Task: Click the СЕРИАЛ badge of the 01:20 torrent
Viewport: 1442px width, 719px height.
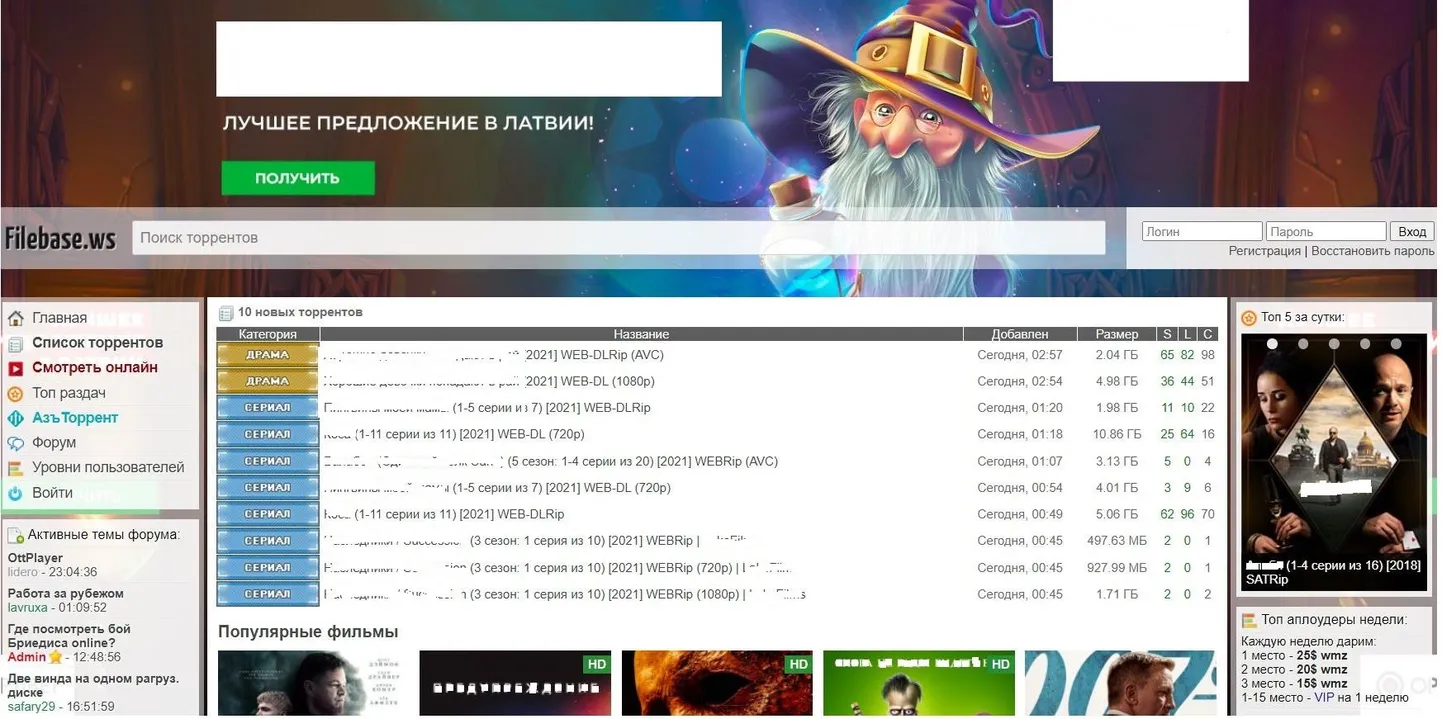Action: 267,408
